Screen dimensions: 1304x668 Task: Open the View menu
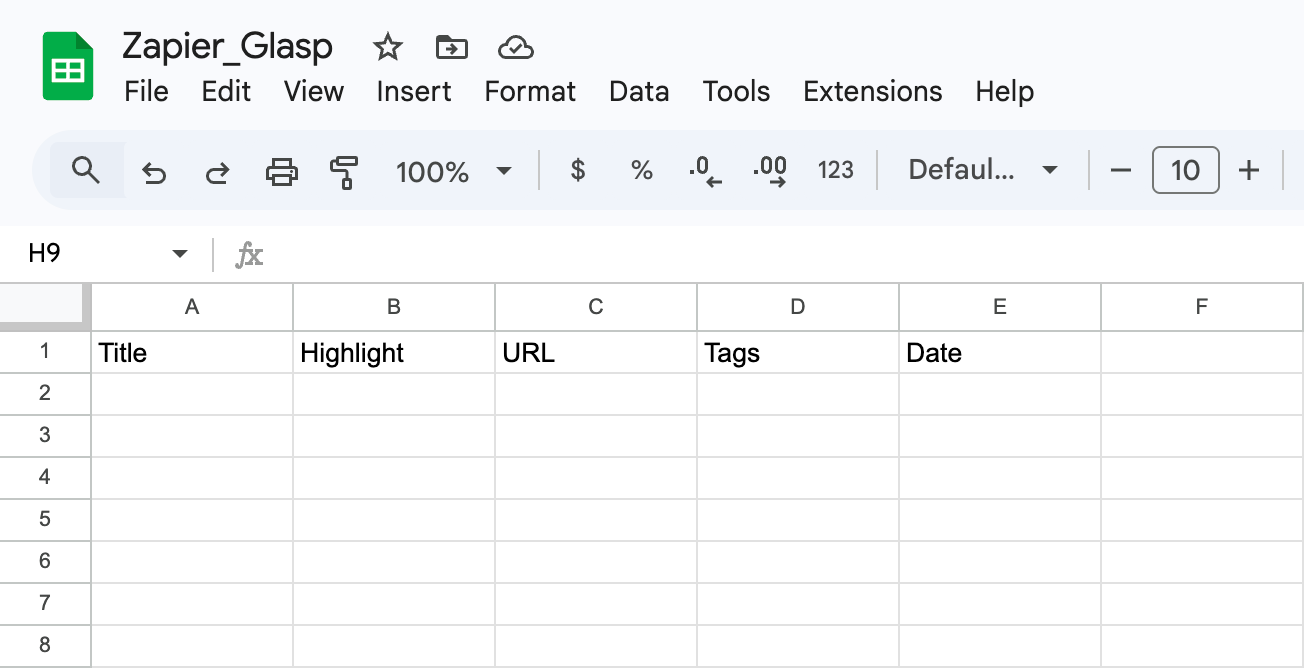[x=313, y=92]
